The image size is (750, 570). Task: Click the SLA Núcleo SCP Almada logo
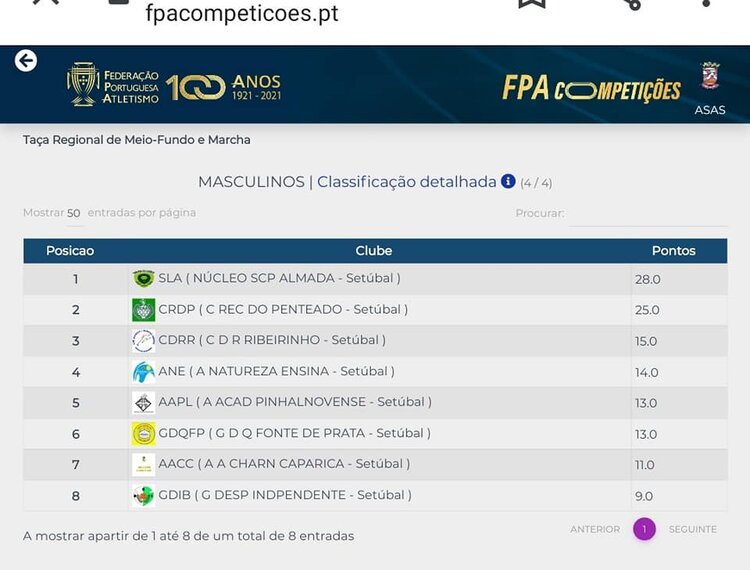(x=143, y=279)
